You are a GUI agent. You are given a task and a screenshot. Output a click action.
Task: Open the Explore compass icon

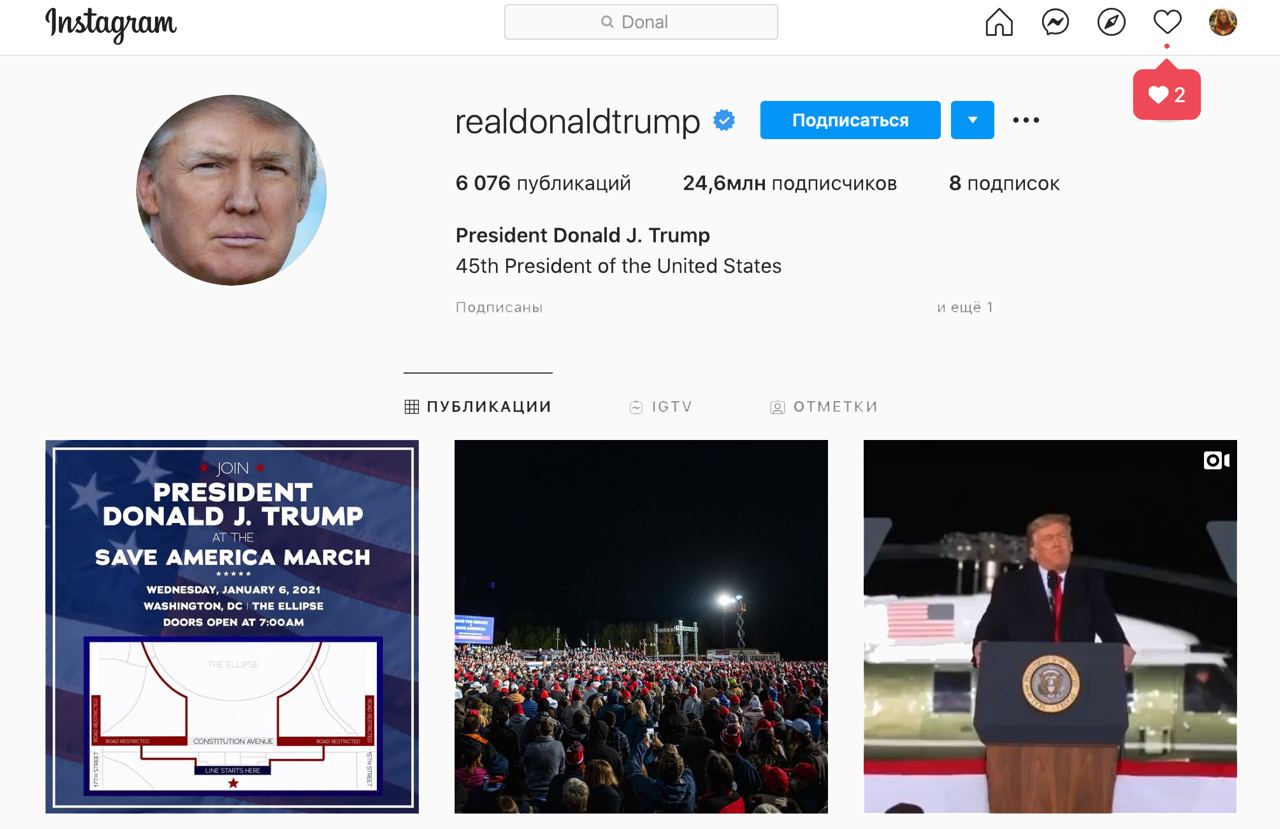[x=1111, y=22]
